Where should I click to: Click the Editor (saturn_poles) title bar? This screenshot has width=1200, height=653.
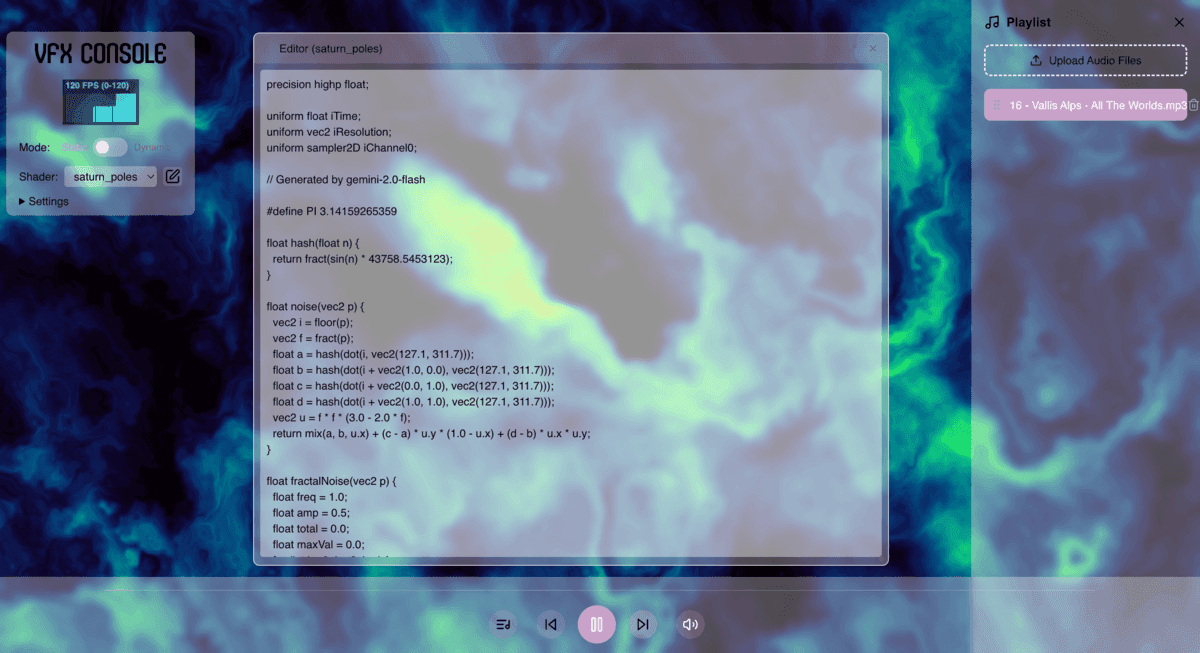pos(560,48)
